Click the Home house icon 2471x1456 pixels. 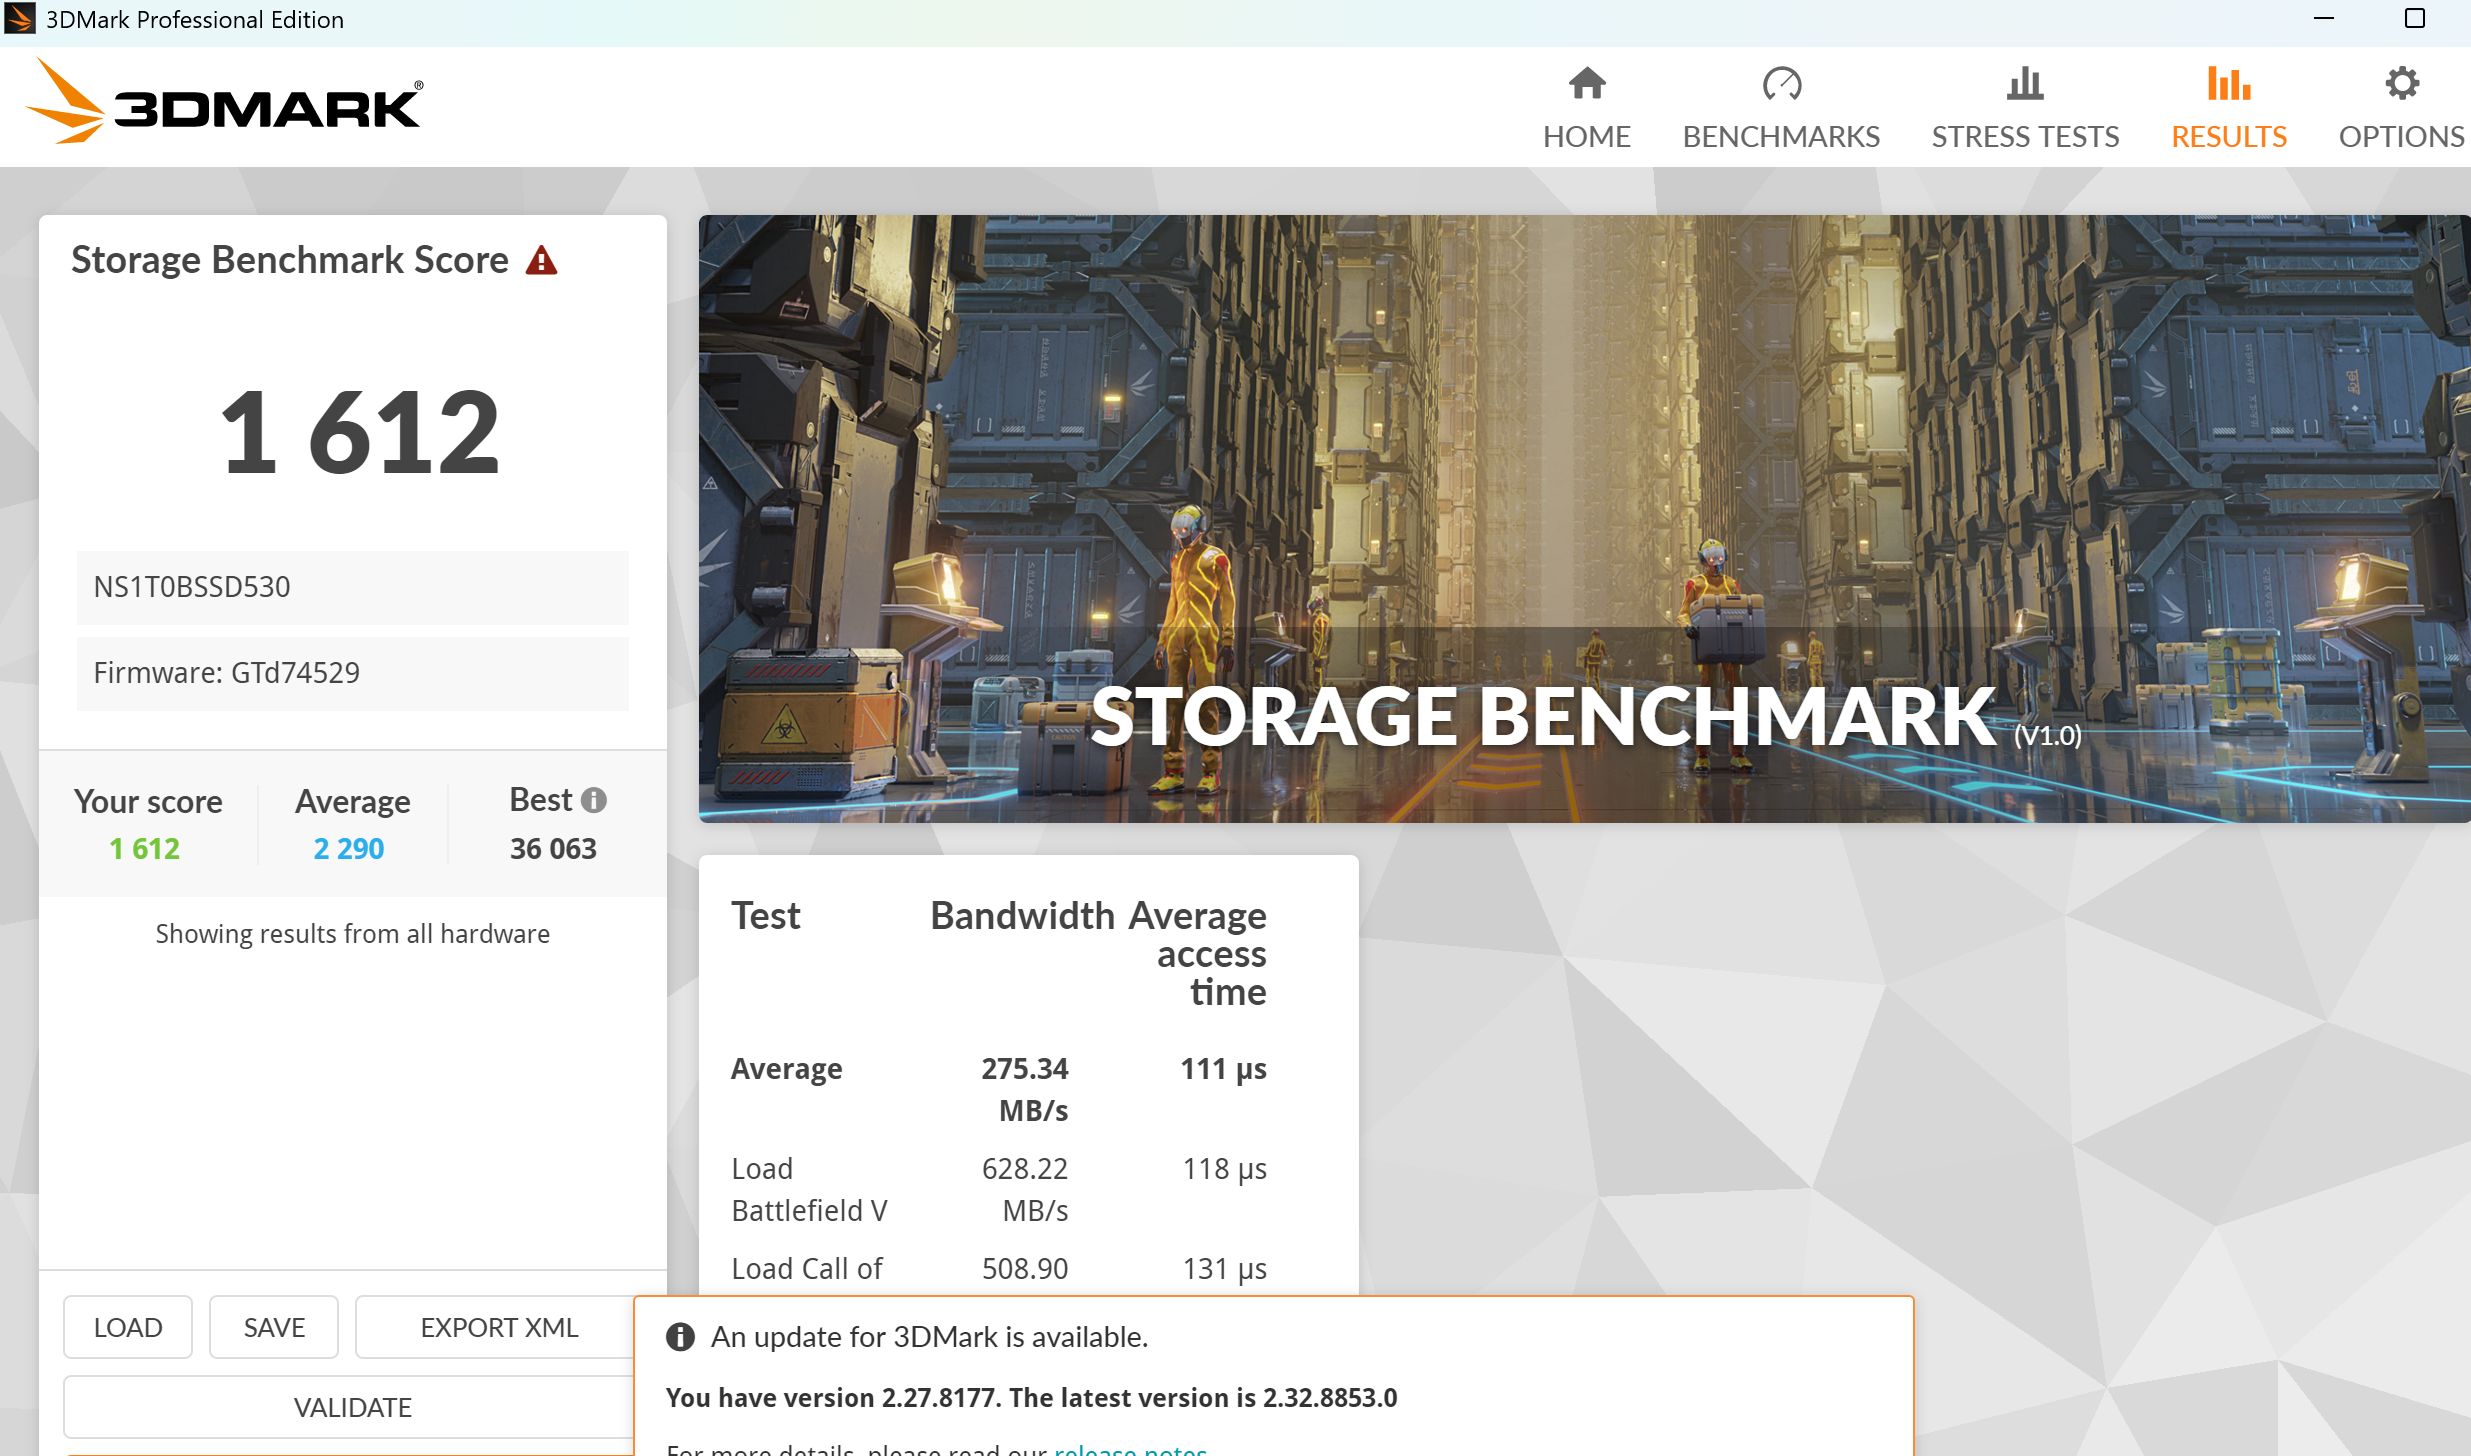[1586, 84]
